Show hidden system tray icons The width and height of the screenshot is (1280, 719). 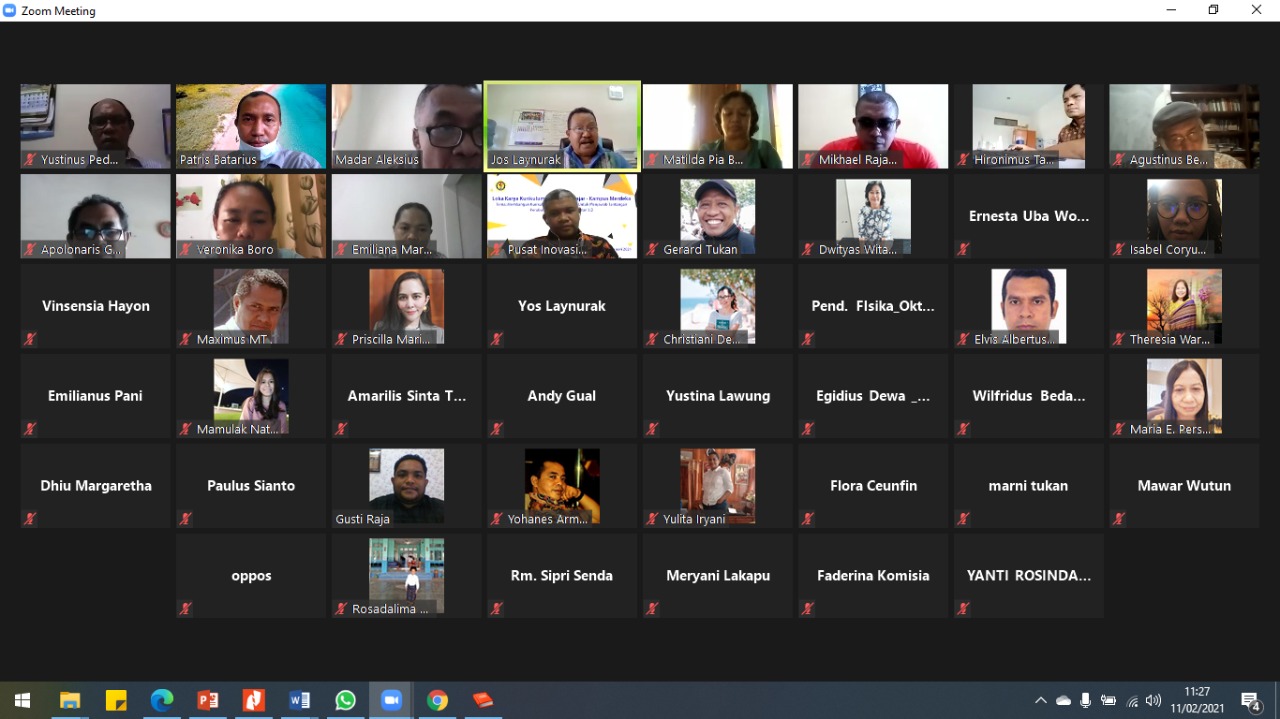(1041, 701)
